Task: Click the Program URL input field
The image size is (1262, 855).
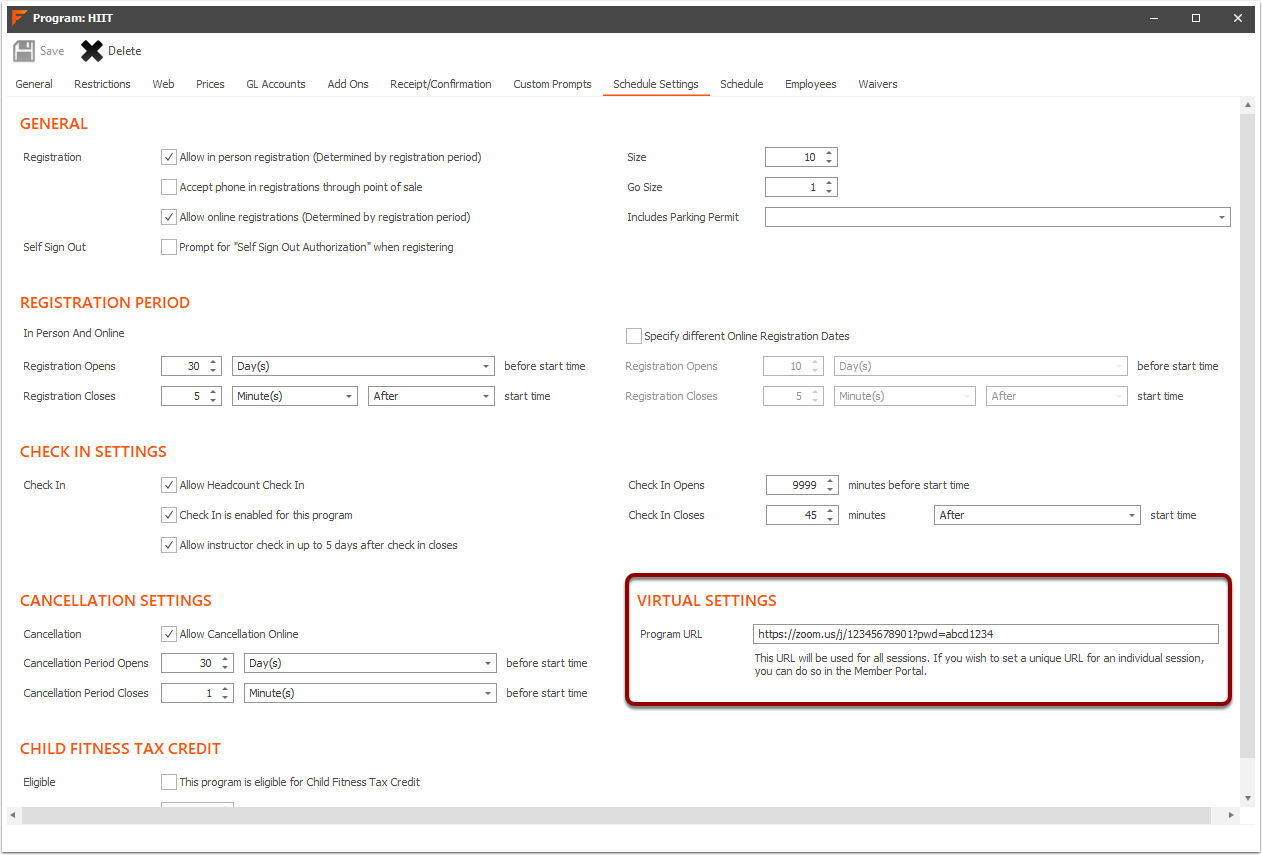Action: pos(985,634)
